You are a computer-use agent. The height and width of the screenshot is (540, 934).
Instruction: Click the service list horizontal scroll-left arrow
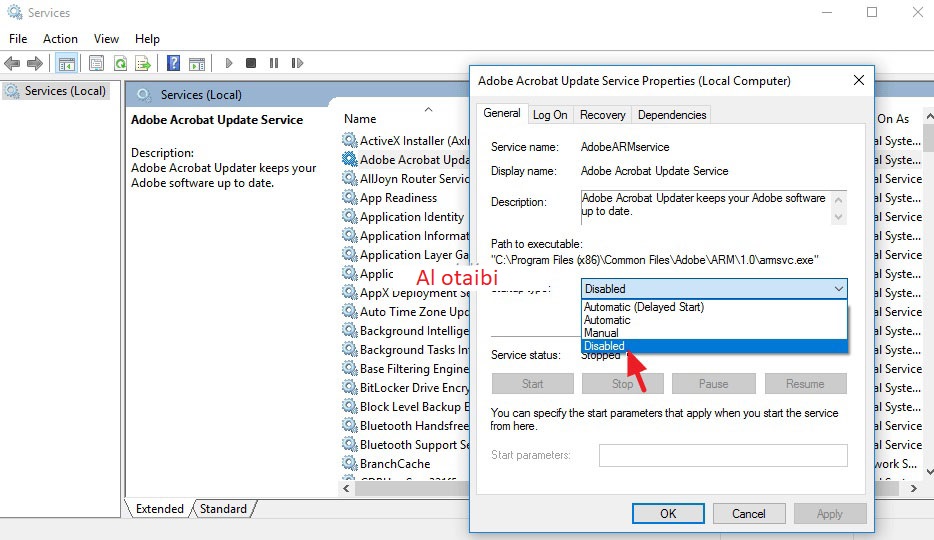[x=347, y=488]
